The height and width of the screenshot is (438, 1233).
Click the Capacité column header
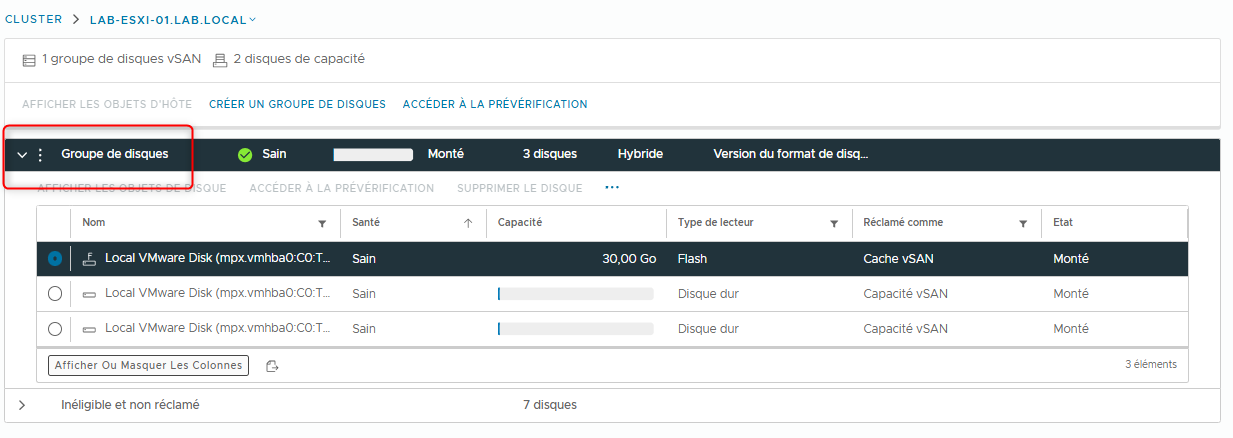pos(520,223)
